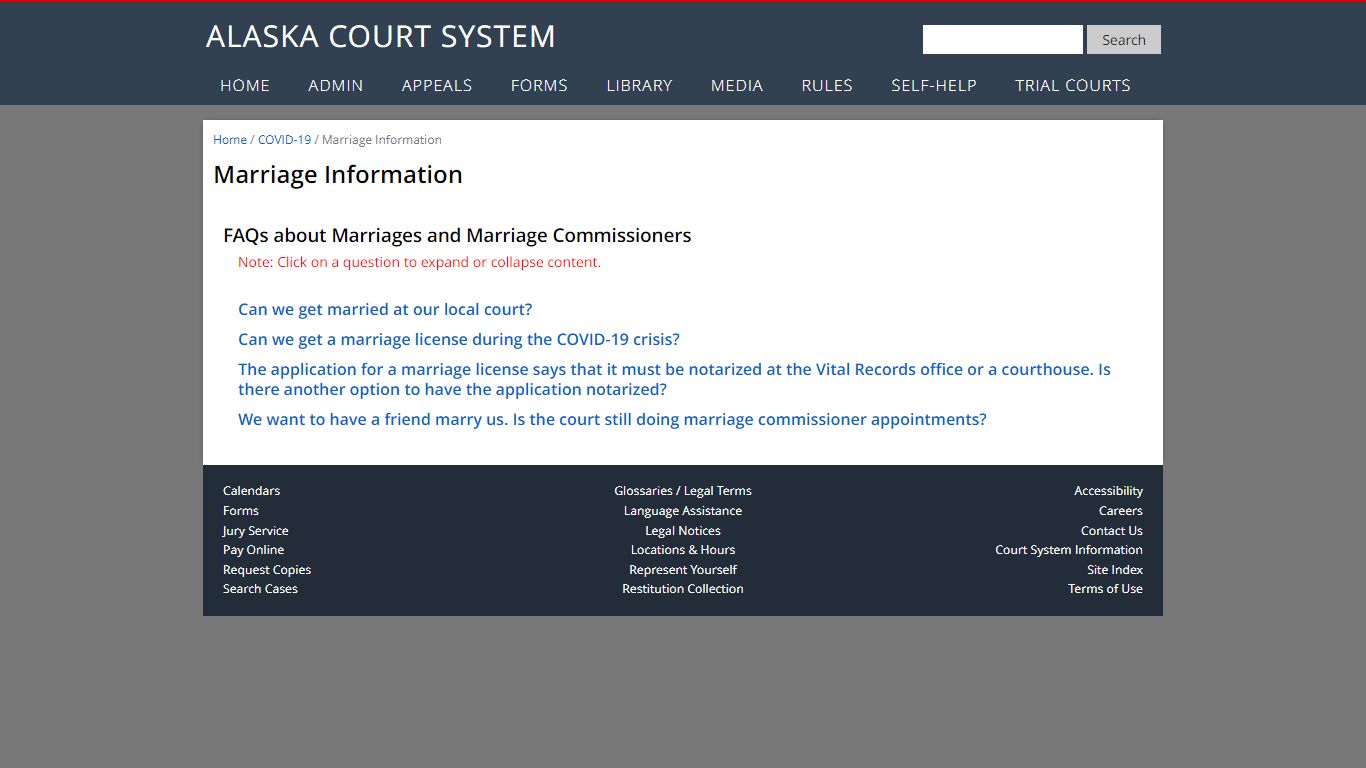Viewport: 1366px width, 768px height.
Task: Open the HOME menu item
Action: (245, 86)
